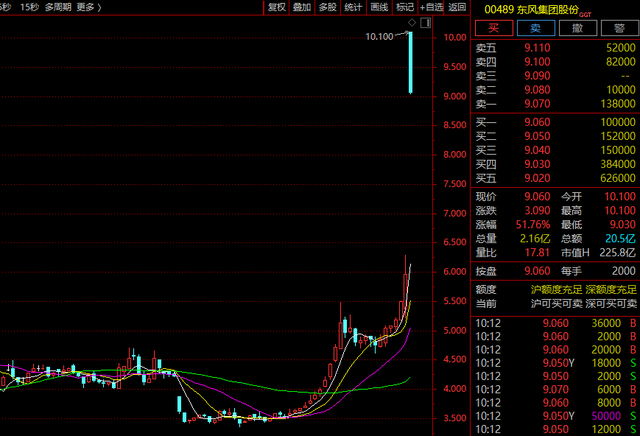The image size is (640, 436).
Task: Click the 10.00 price axis label
Action: point(455,38)
